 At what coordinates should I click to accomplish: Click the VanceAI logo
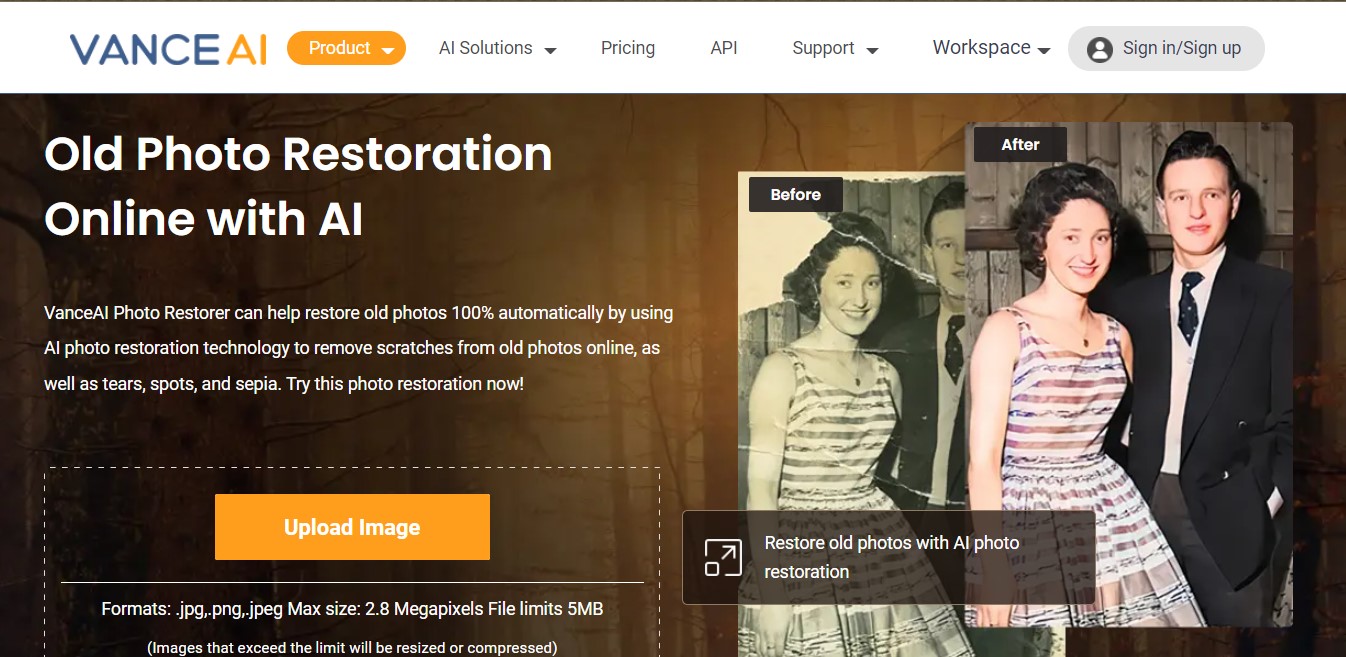click(x=168, y=47)
